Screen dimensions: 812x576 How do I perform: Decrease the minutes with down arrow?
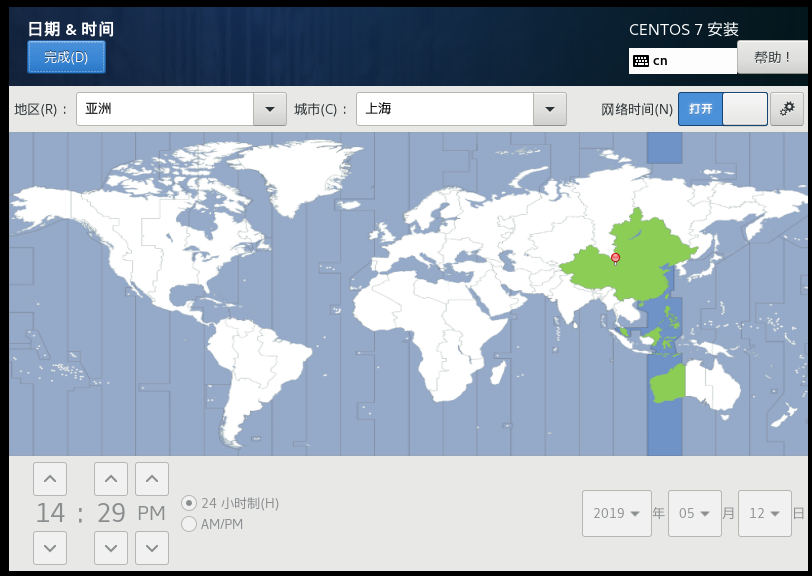[x=111, y=548]
